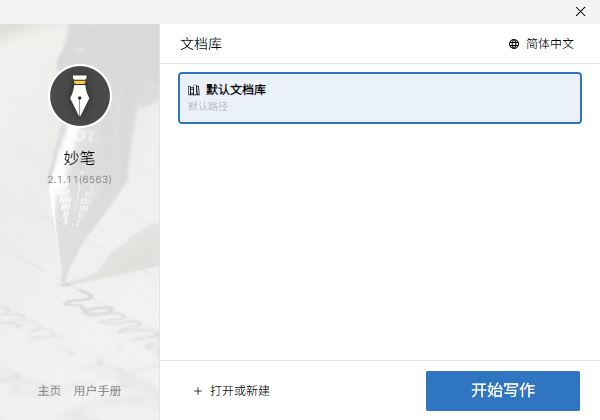The height and width of the screenshot is (420, 600).
Task: Open the 用户手册 user manual link
Action: (x=97, y=391)
